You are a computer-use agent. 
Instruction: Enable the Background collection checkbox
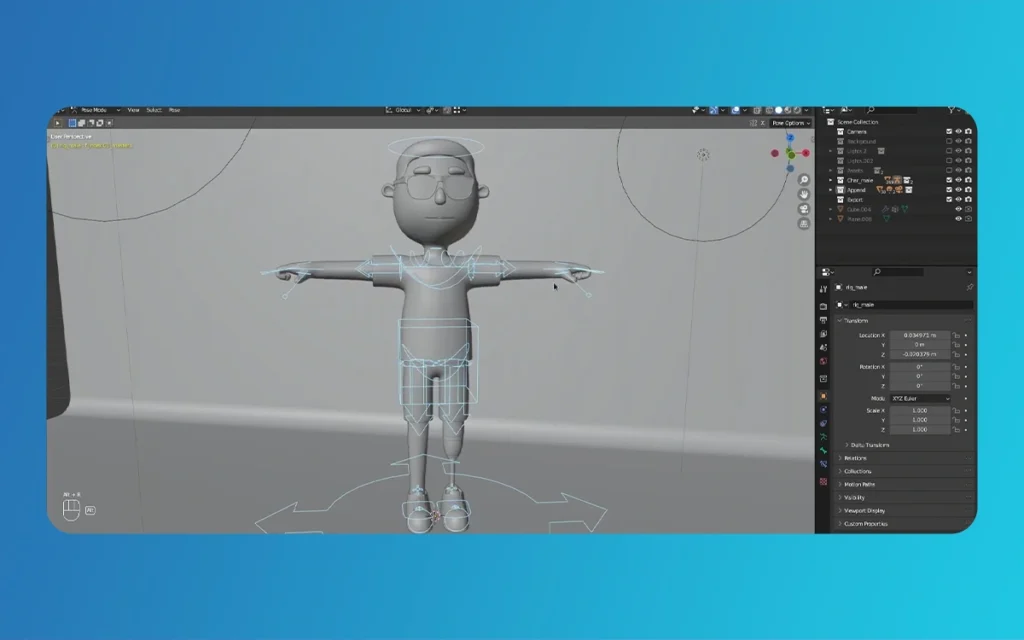pyautogui.click(x=949, y=141)
